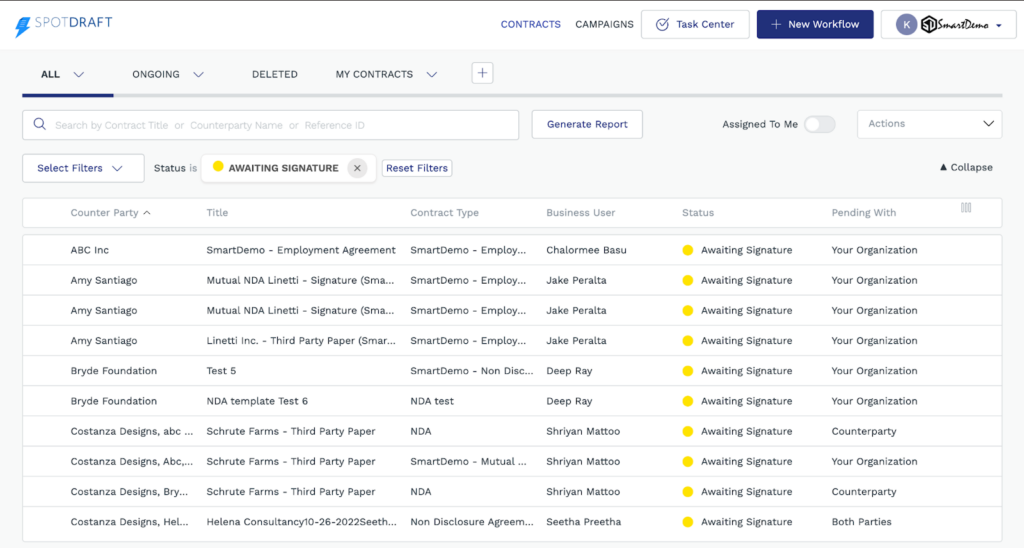Click yellow status dot in ABC Inc row

point(688,250)
